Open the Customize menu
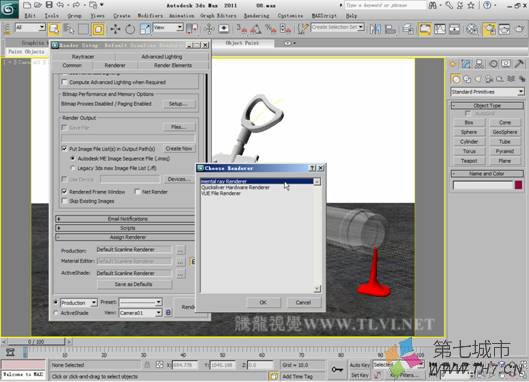The image size is (529, 382). click(x=290, y=16)
